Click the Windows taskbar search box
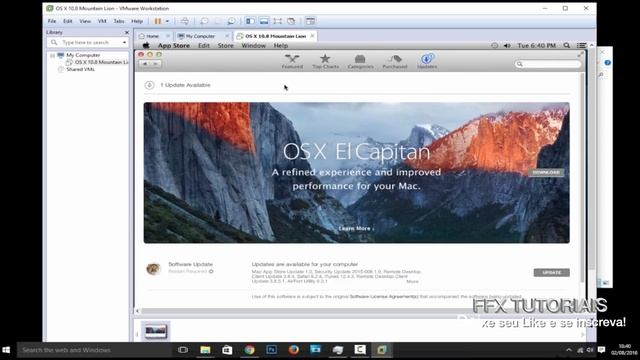This screenshot has width=640, height=360. pos(94,350)
